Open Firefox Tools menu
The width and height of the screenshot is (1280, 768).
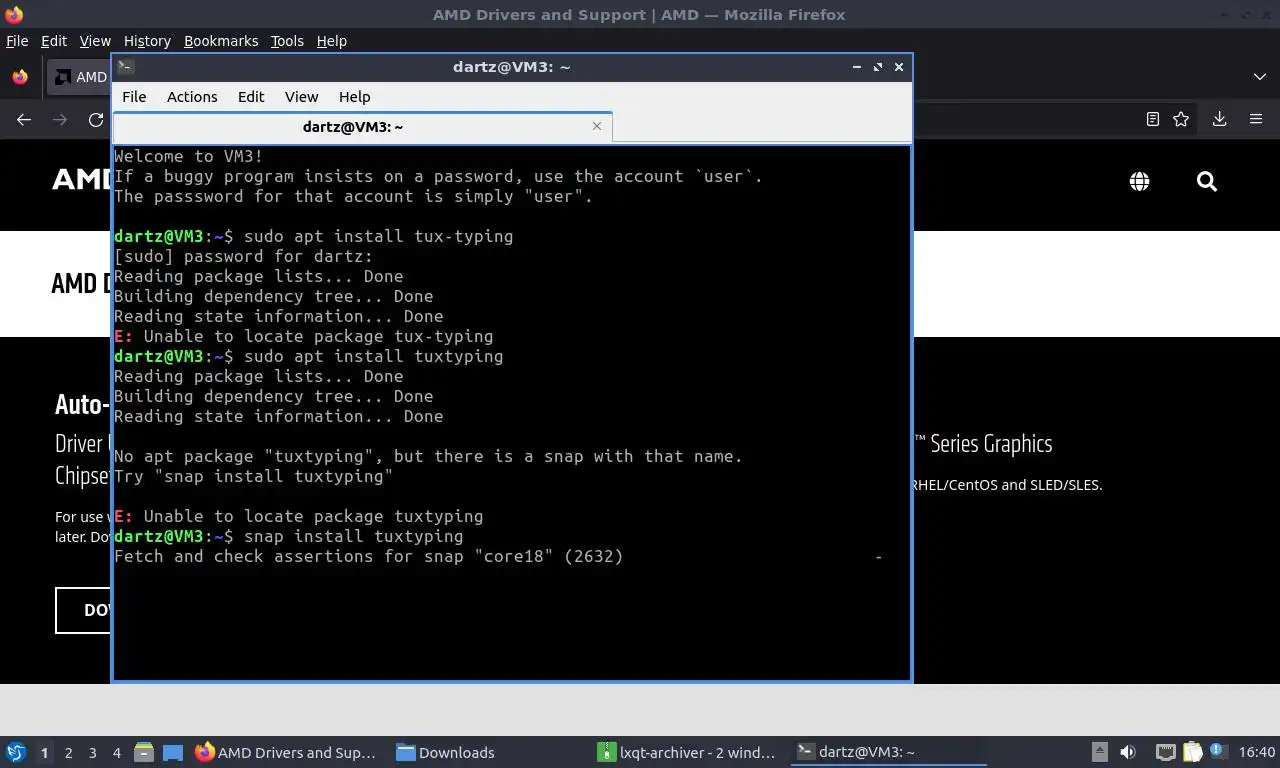click(x=287, y=41)
